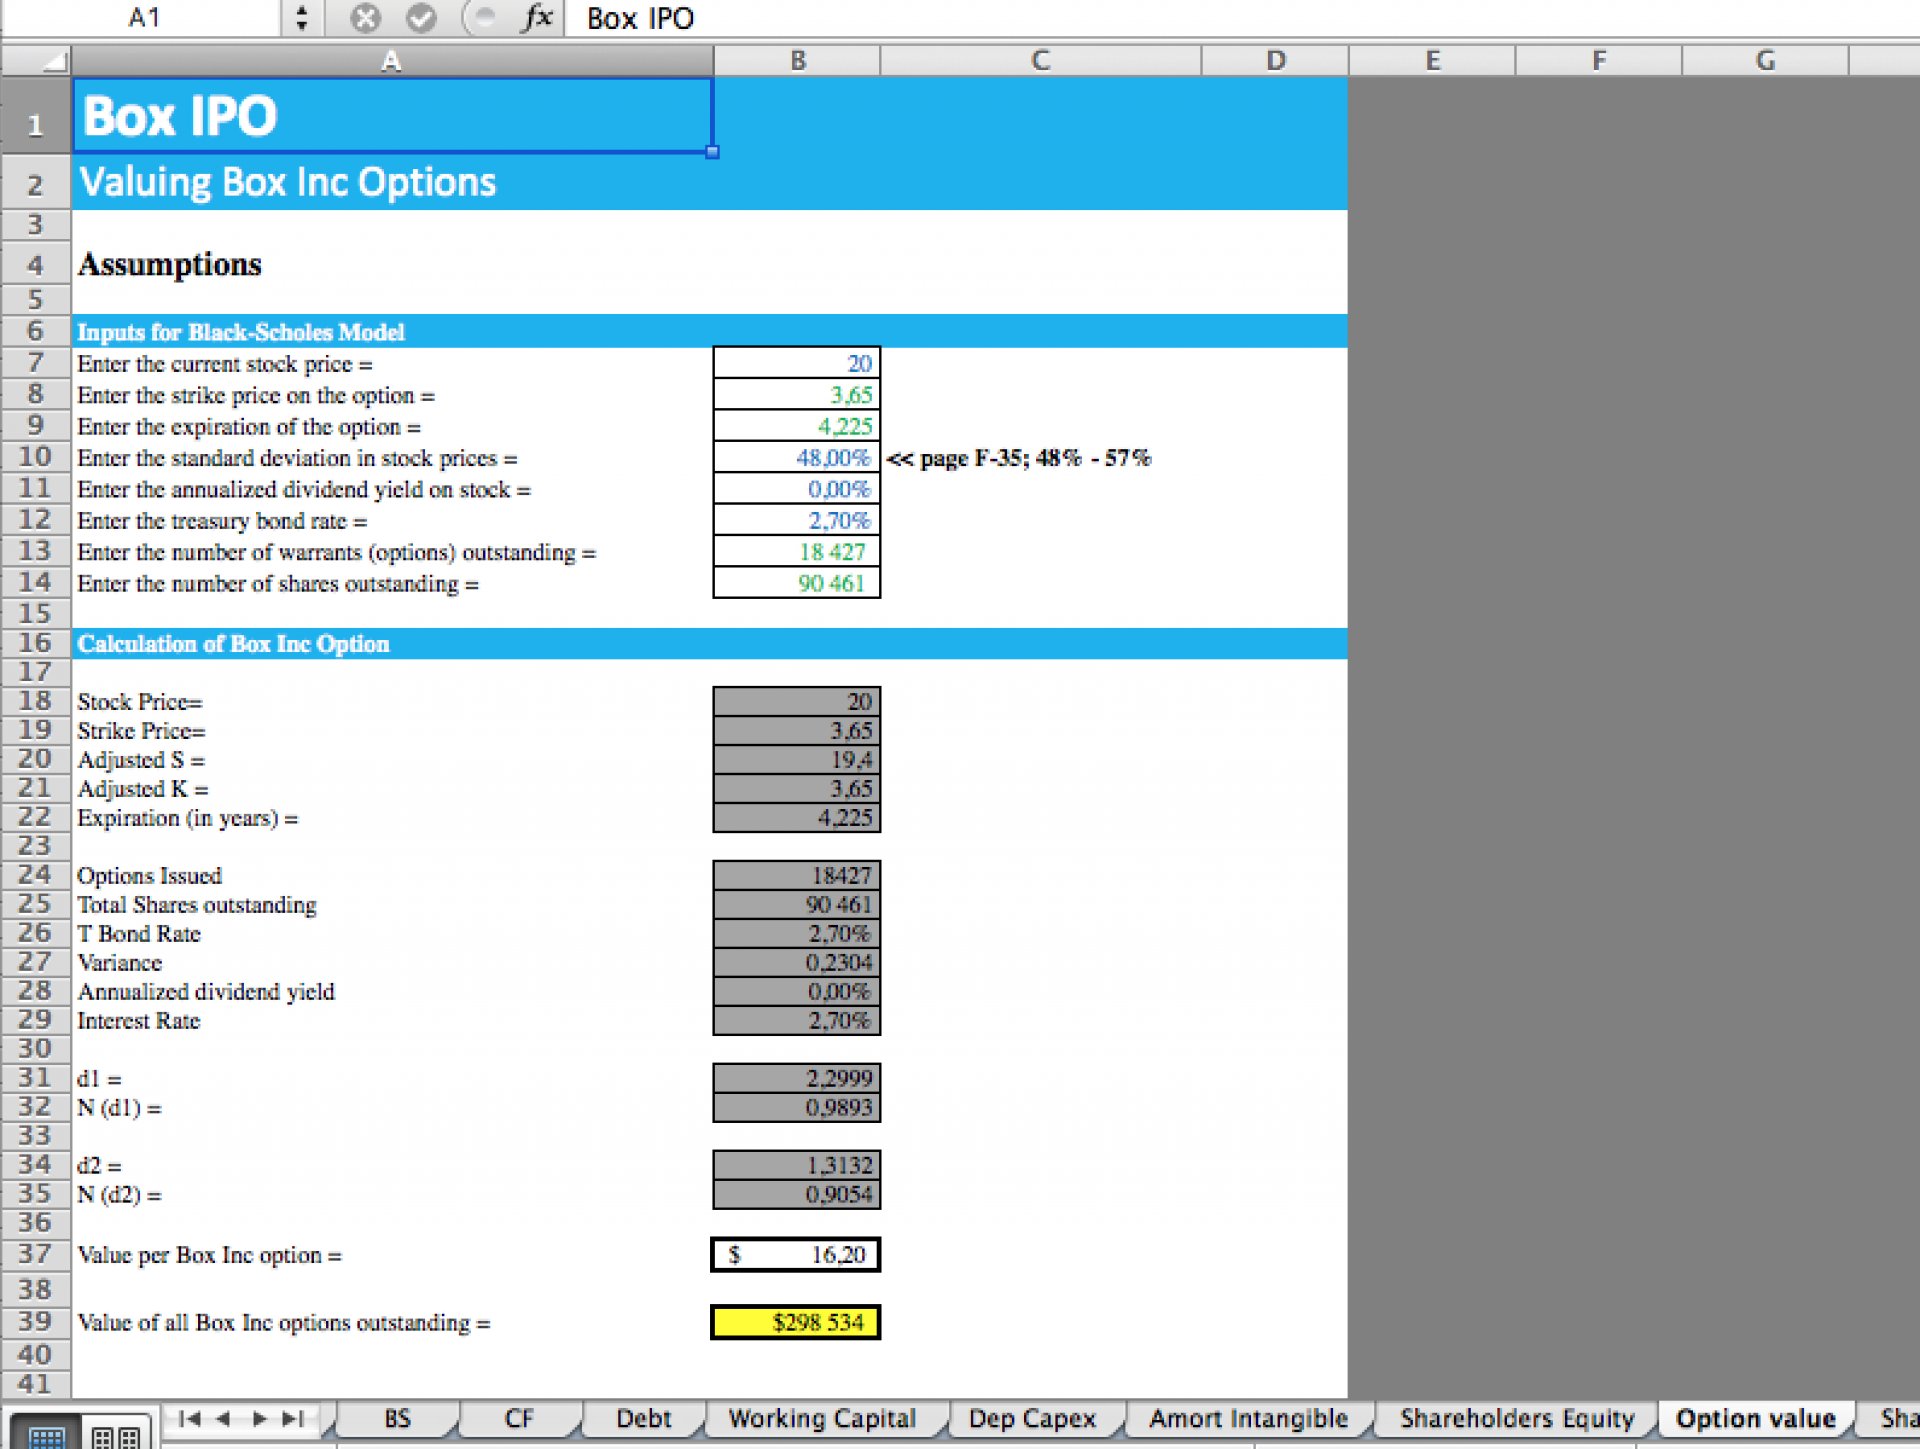Open the Shareholders Equity sheet tab

1517,1418
